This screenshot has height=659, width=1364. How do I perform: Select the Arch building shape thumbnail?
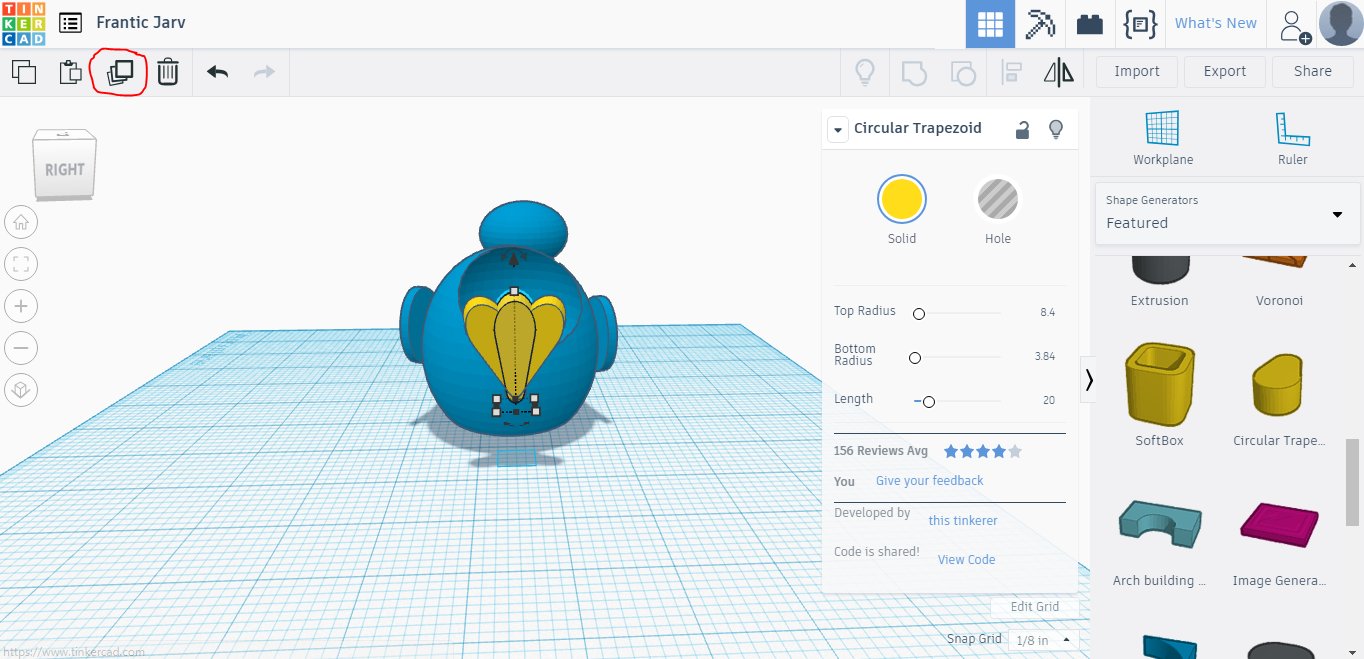(1160, 525)
